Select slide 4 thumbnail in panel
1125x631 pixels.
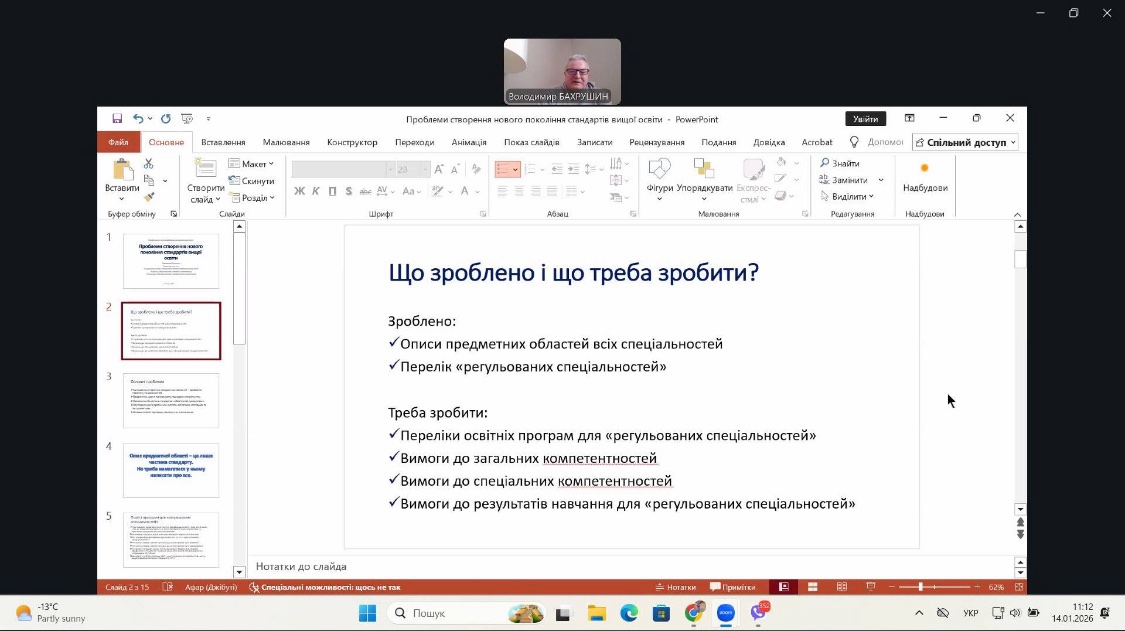[x=171, y=470]
